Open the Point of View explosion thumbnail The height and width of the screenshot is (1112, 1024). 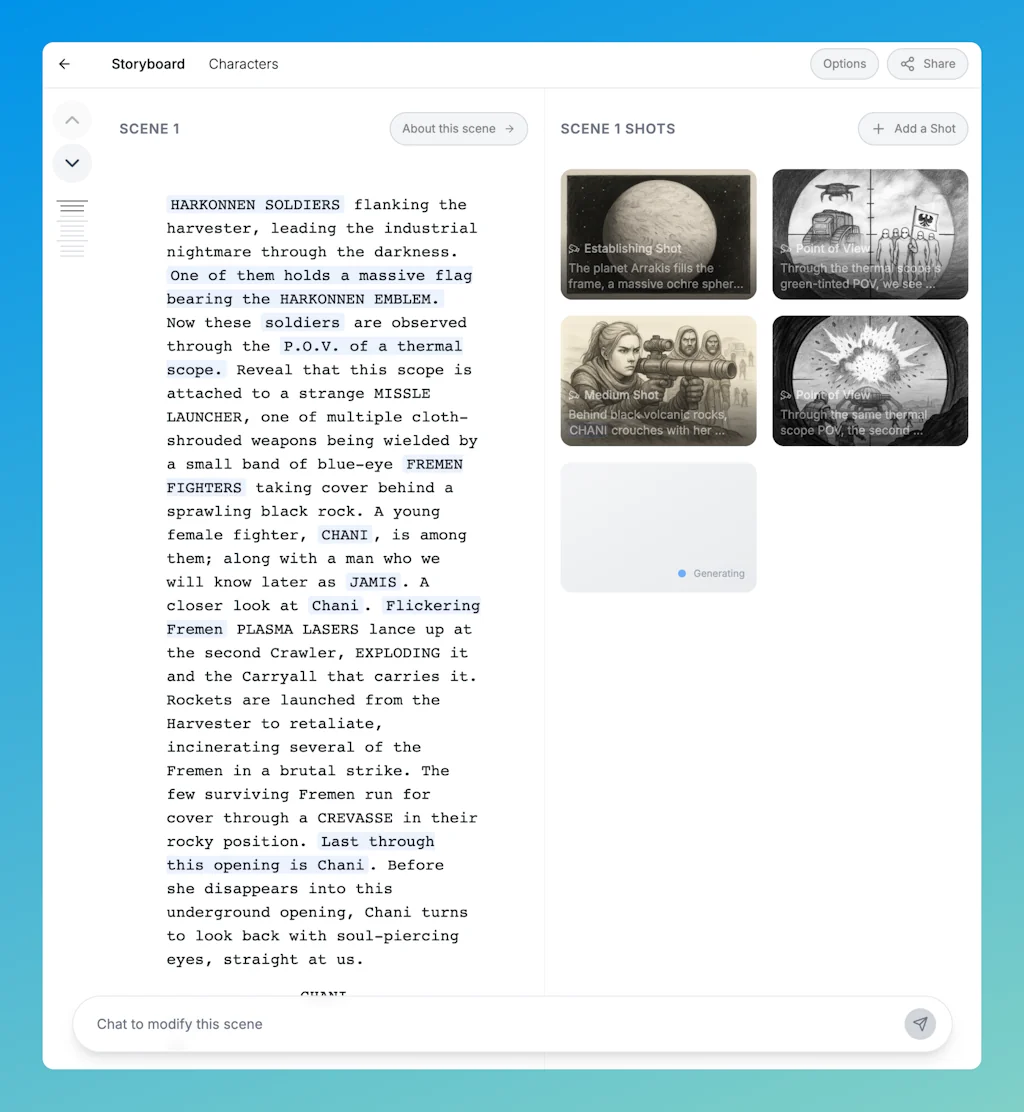(x=870, y=381)
